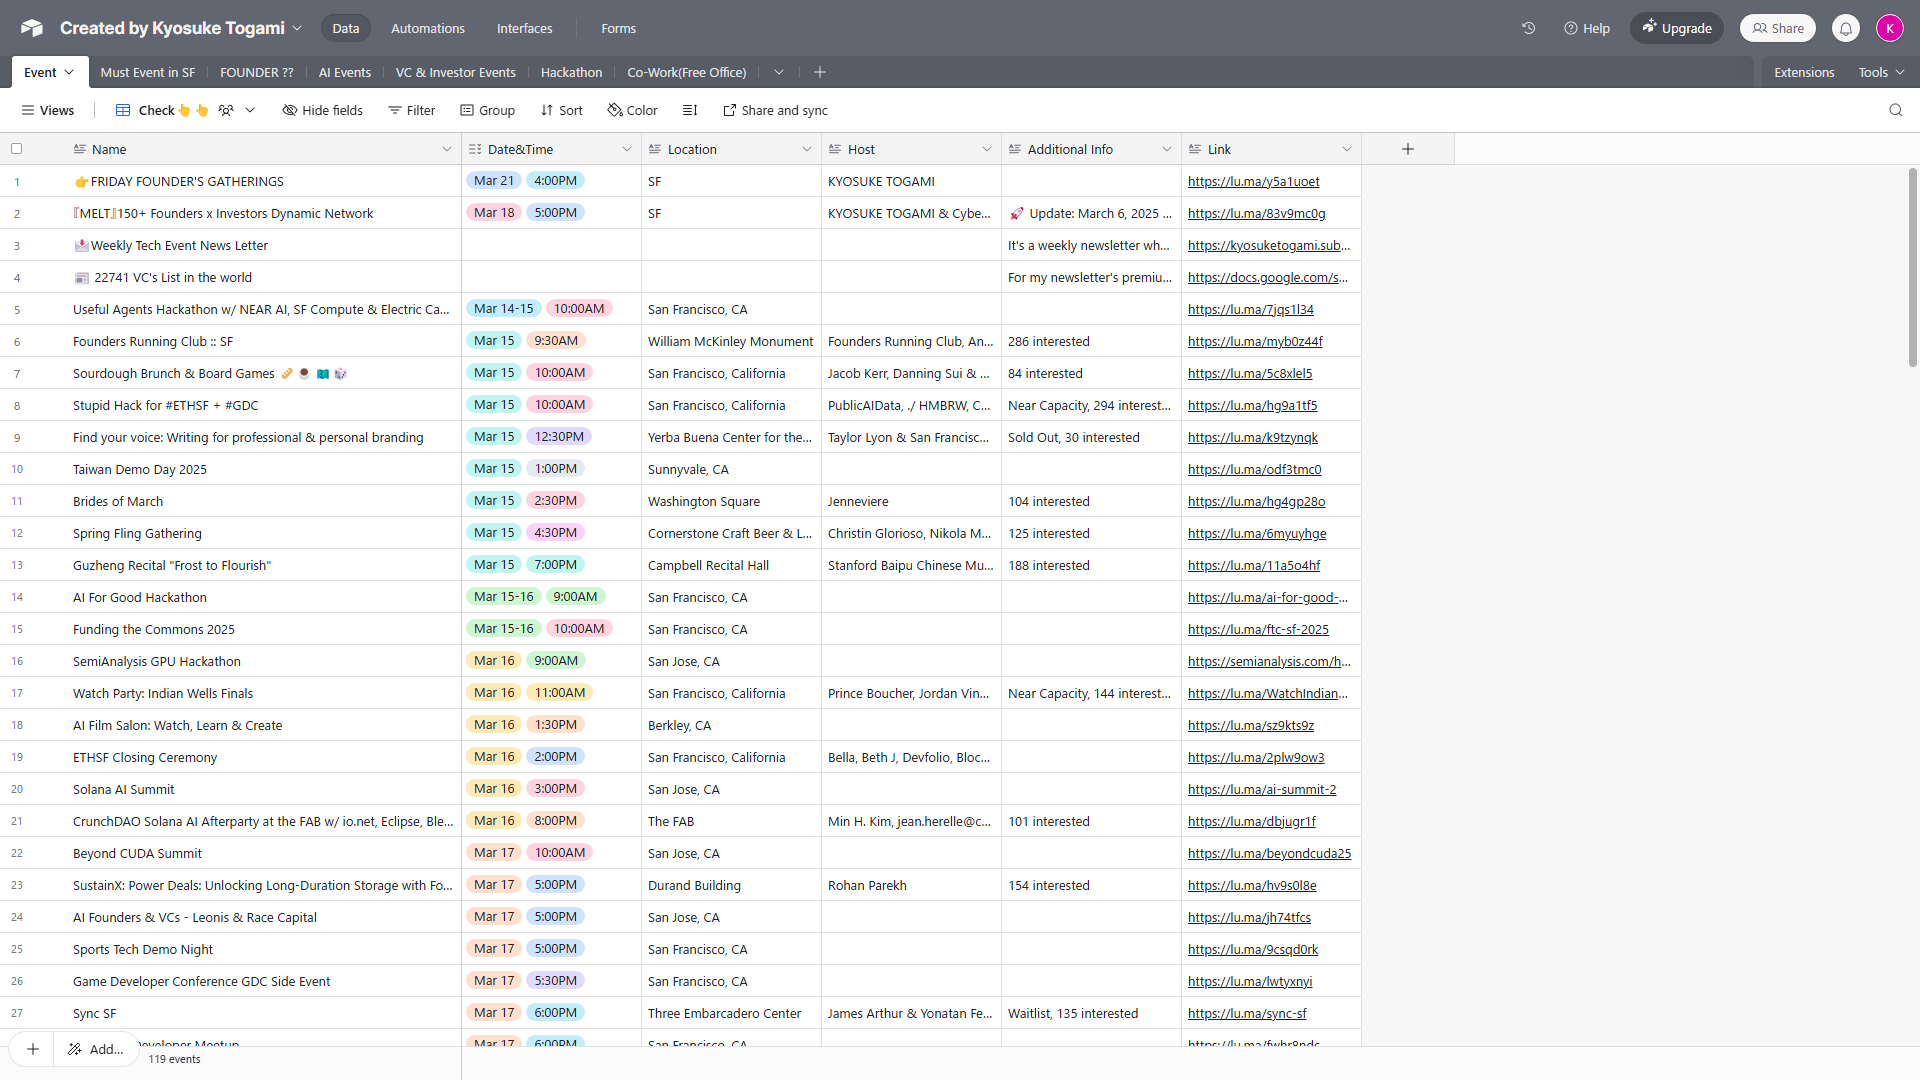Expand the Link column menu
The image size is (1920, 1080).
tap(1346, 149)
